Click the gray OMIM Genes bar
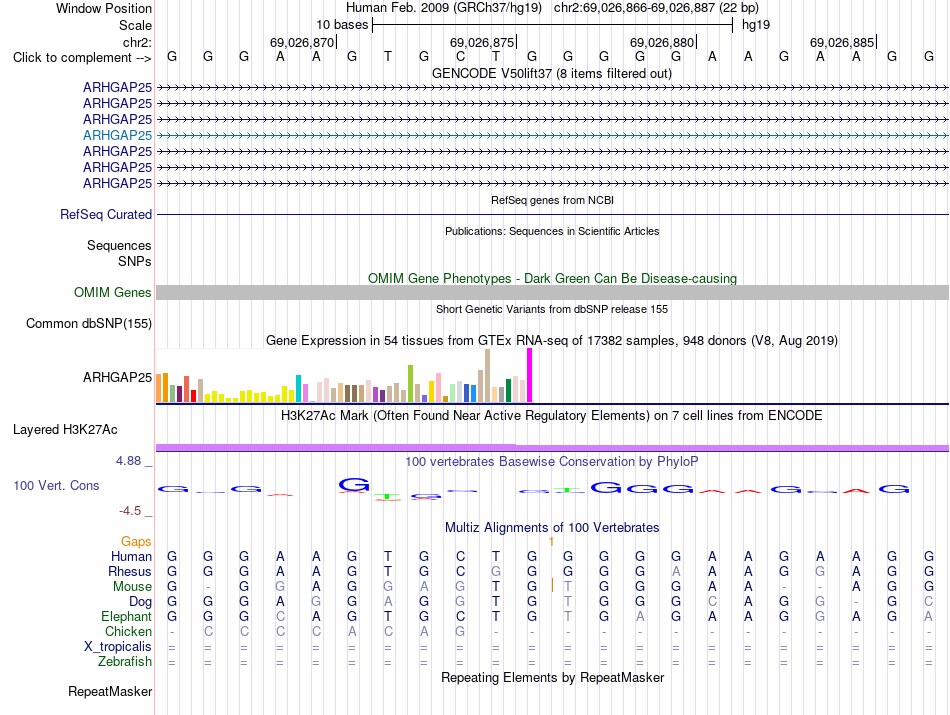 [552, 293]
